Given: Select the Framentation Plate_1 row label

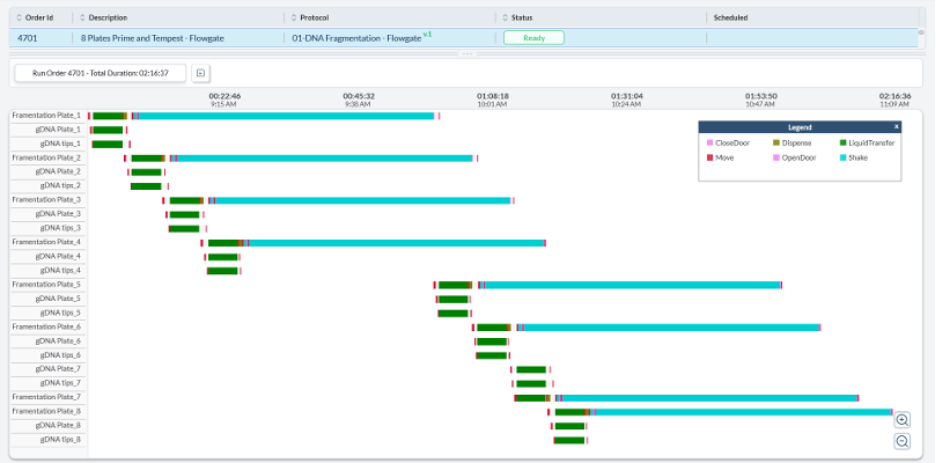Looking at the screenshot, I should 46,116.
